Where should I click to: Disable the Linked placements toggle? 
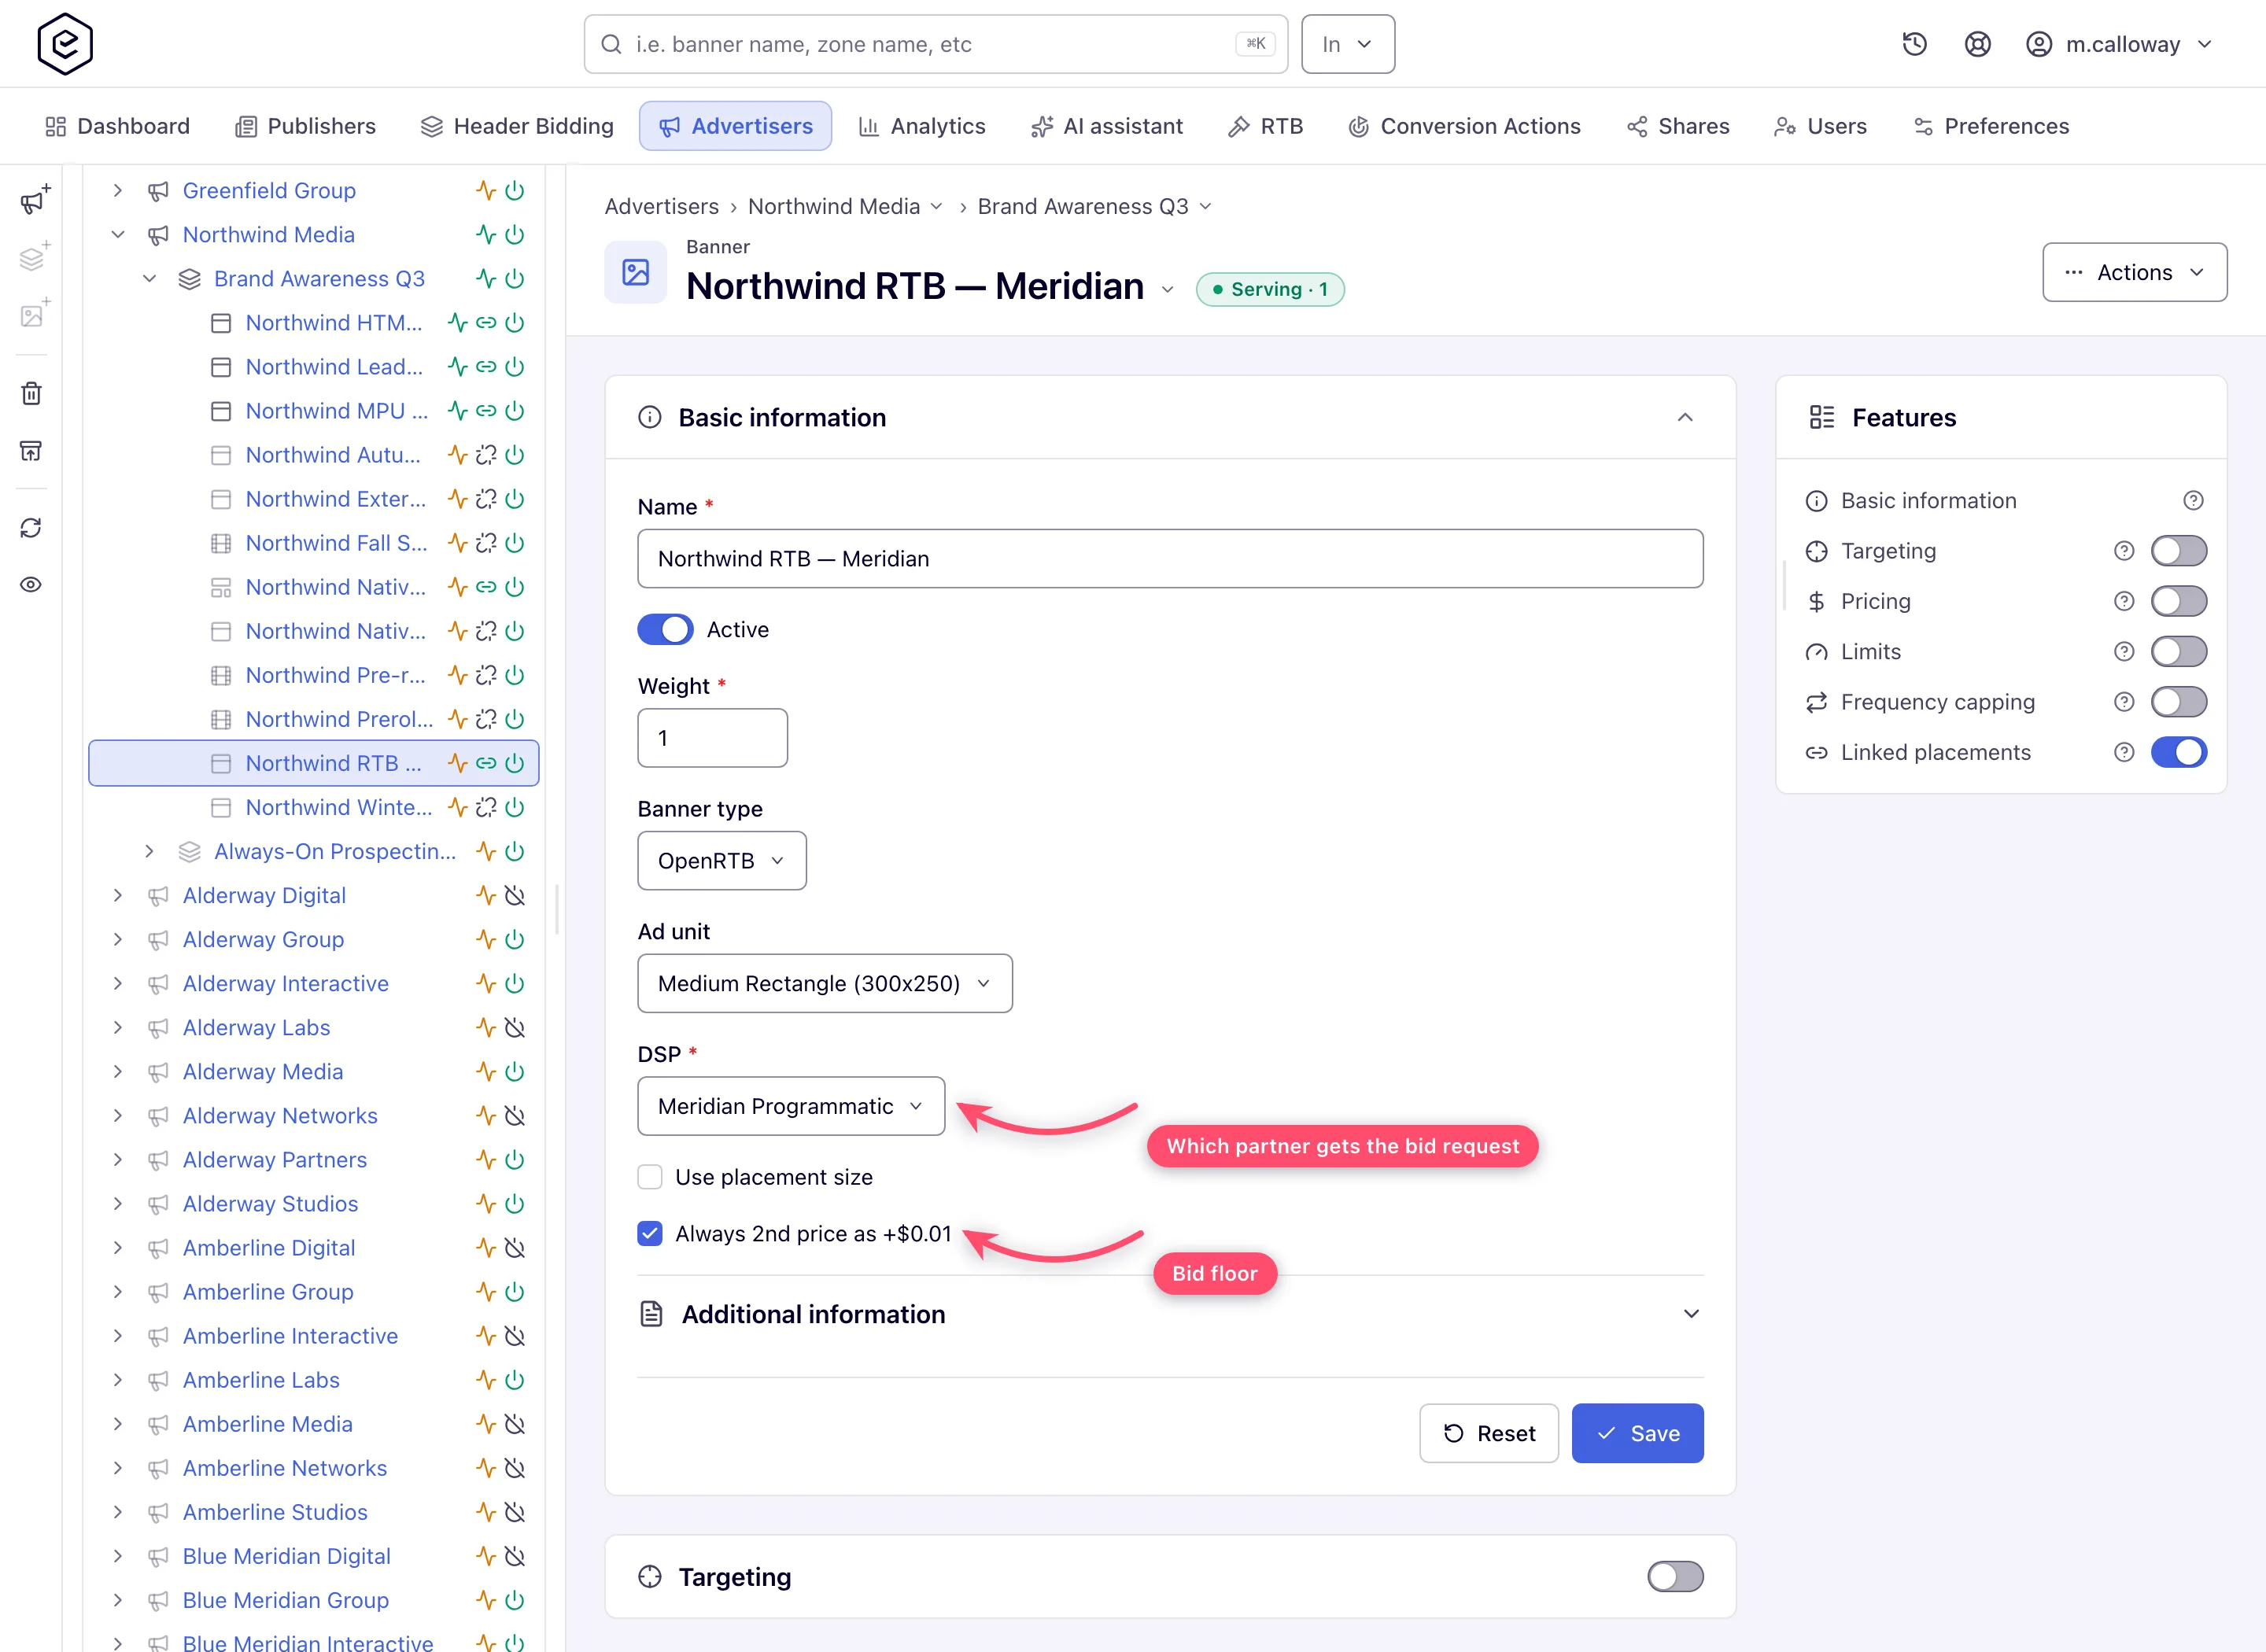click(2178, 751)
